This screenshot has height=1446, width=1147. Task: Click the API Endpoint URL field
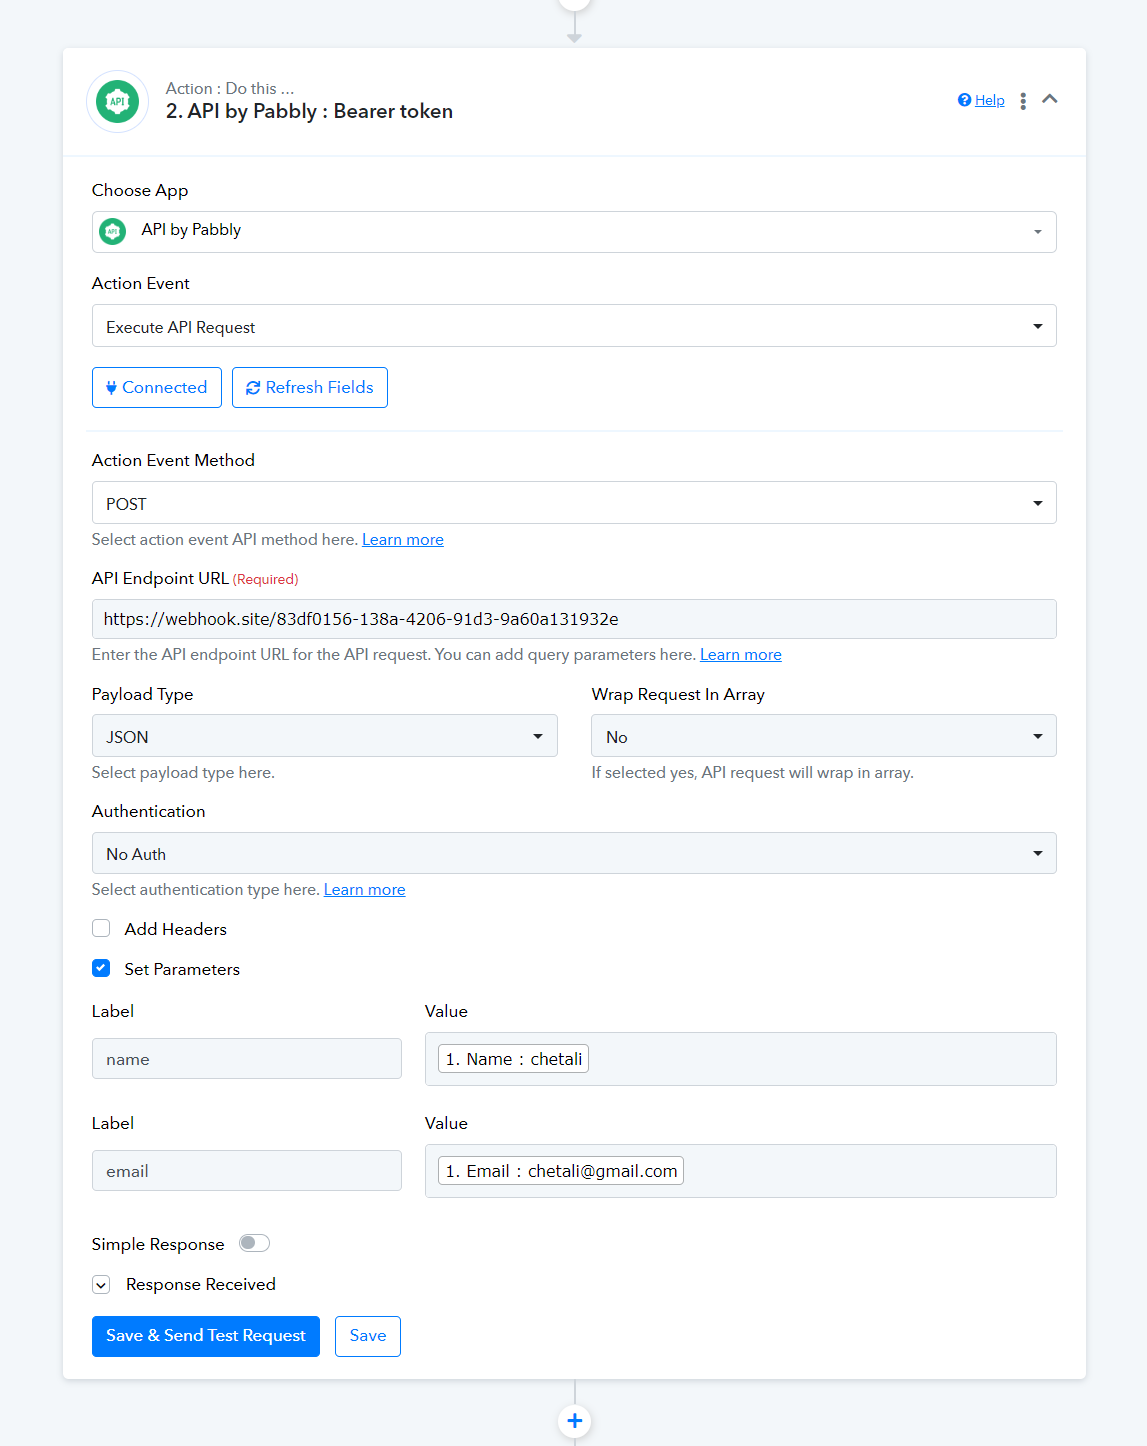[574, 619]
